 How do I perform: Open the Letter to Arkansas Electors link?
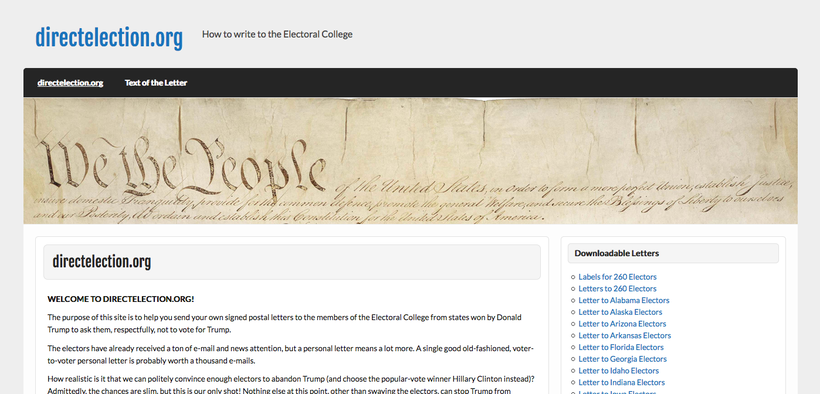pyautogui.click(x=624, y=335)
